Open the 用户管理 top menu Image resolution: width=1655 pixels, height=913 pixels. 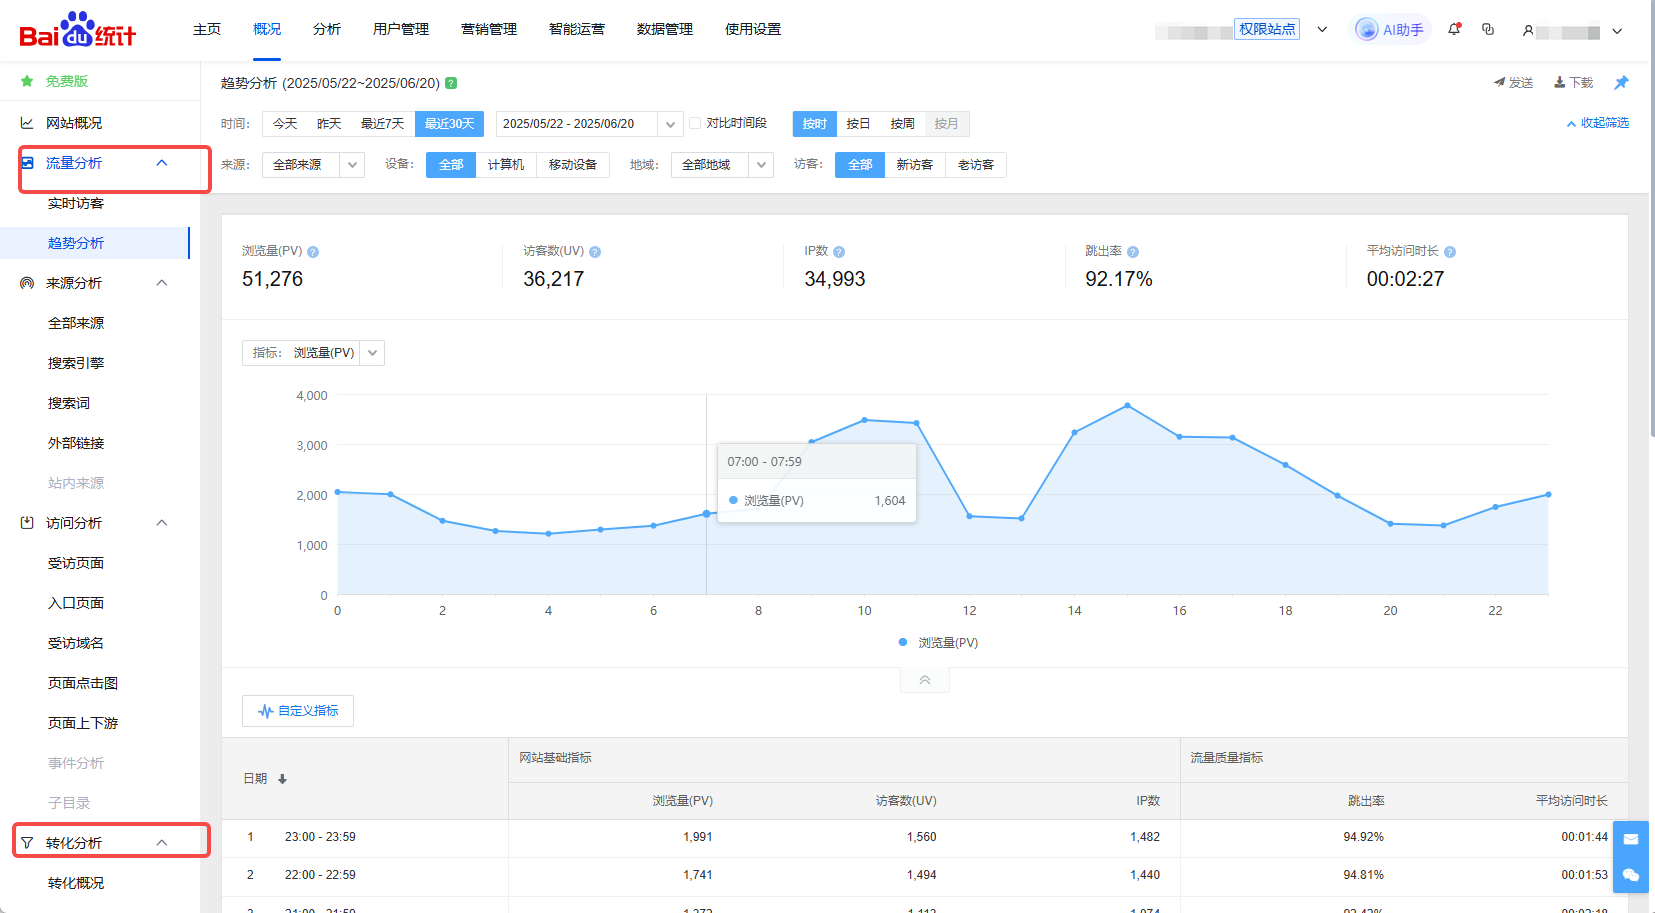400,30
